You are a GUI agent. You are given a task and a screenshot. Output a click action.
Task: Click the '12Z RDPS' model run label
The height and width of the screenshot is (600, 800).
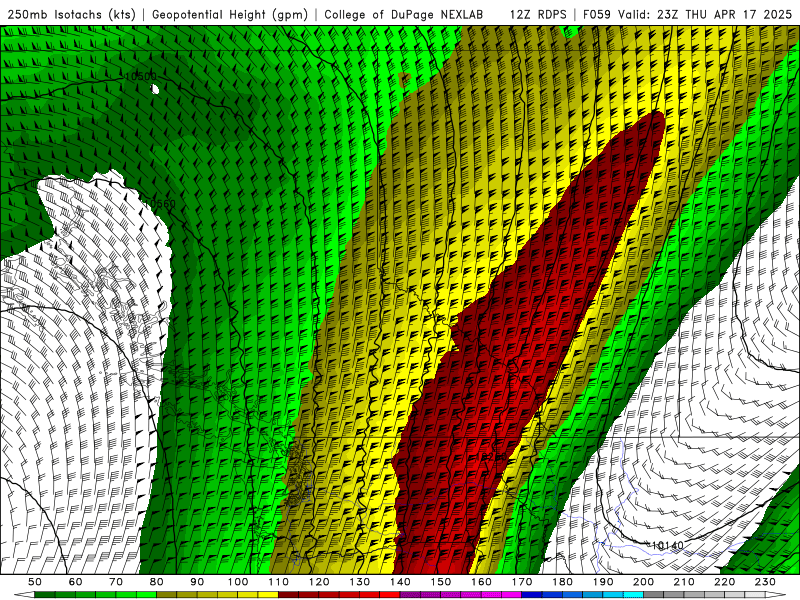[x=538, y=14]
